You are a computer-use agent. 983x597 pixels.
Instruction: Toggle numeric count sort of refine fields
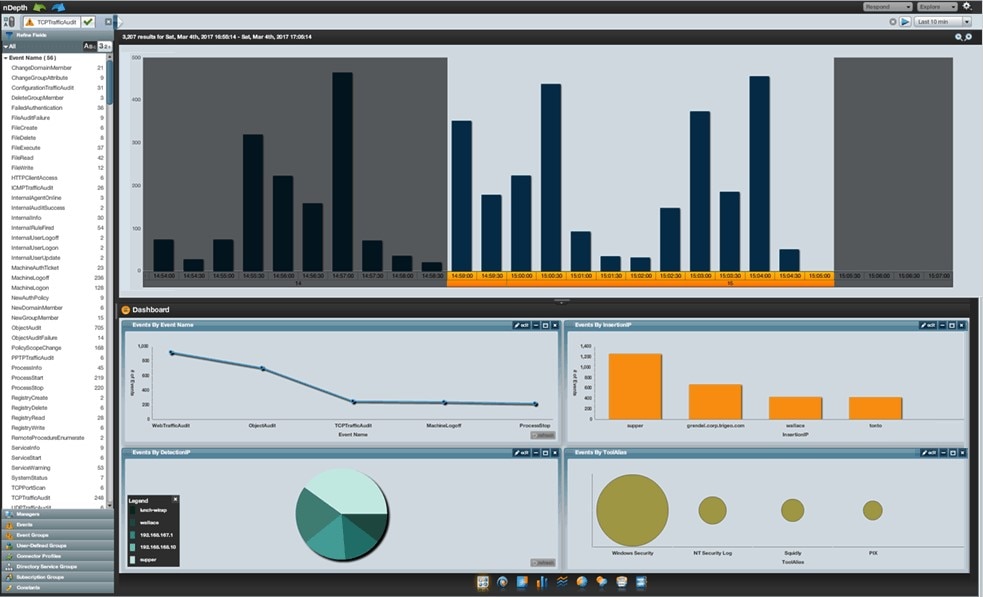[105, 46]
